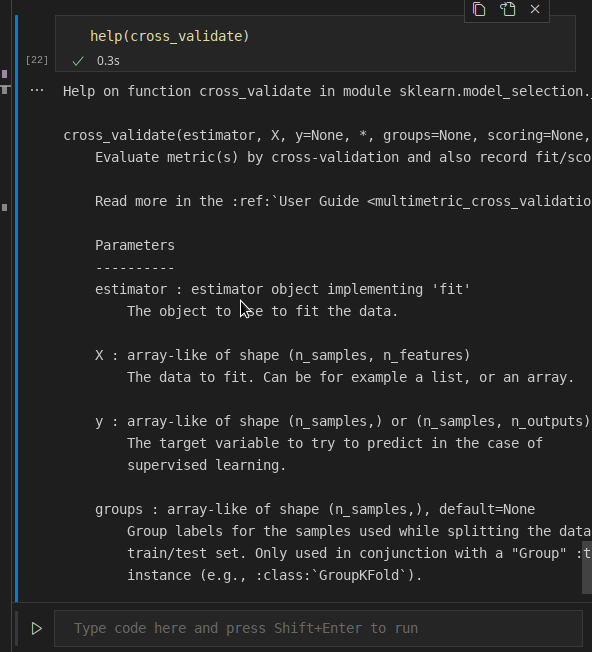Click the 0.3s execution time
Screen dimensions: 592x652
(x=108, y=61)
